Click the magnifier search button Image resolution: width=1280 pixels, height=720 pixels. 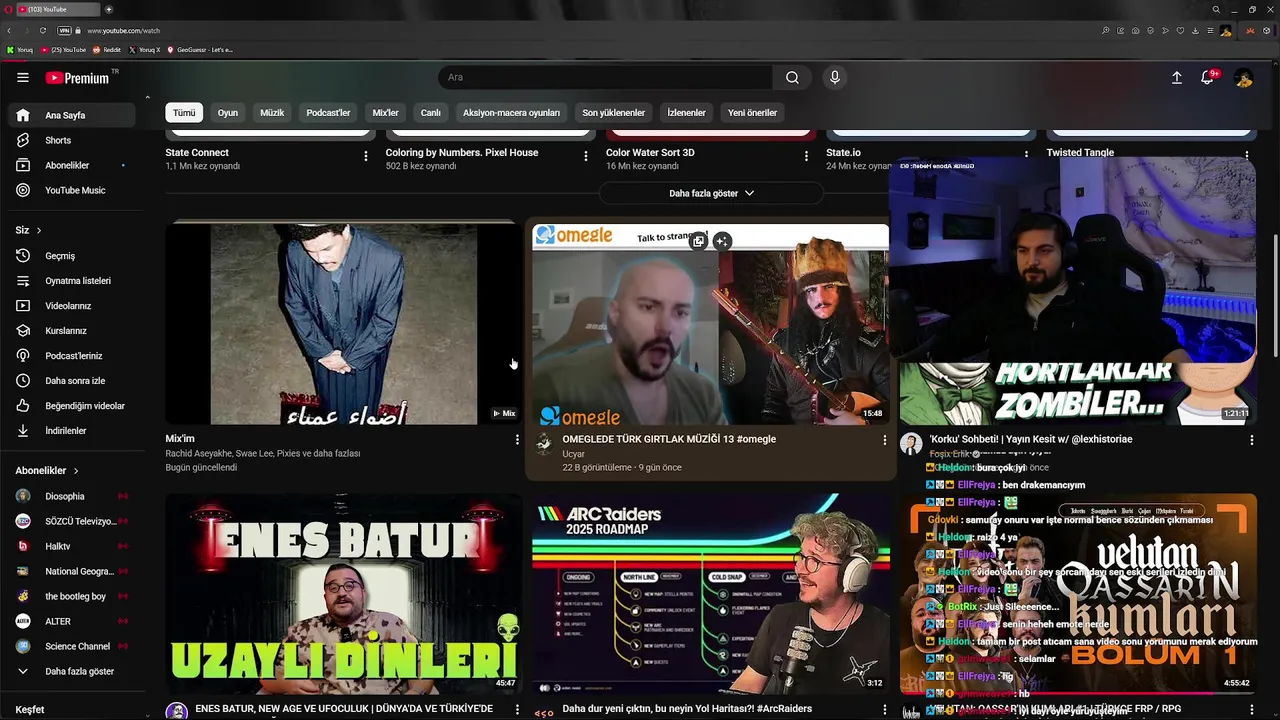point(792,77)
